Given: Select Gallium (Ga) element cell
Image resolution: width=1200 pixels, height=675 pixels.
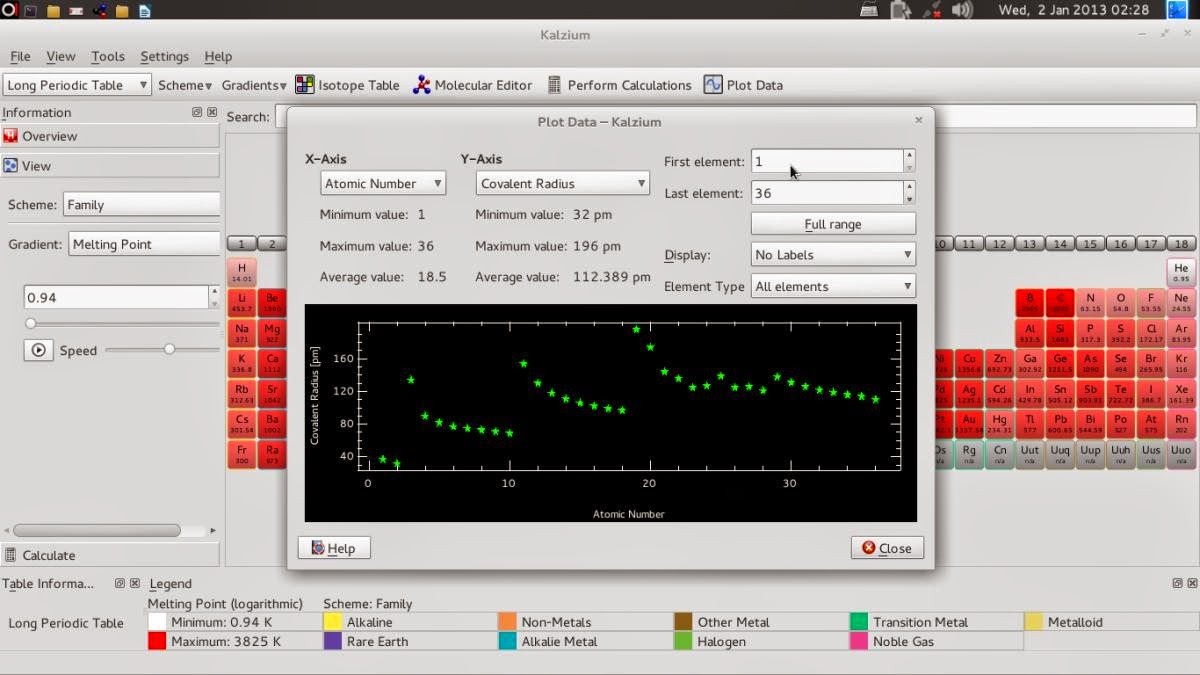Looking at the screenshot, I should tap(1031, 363).
